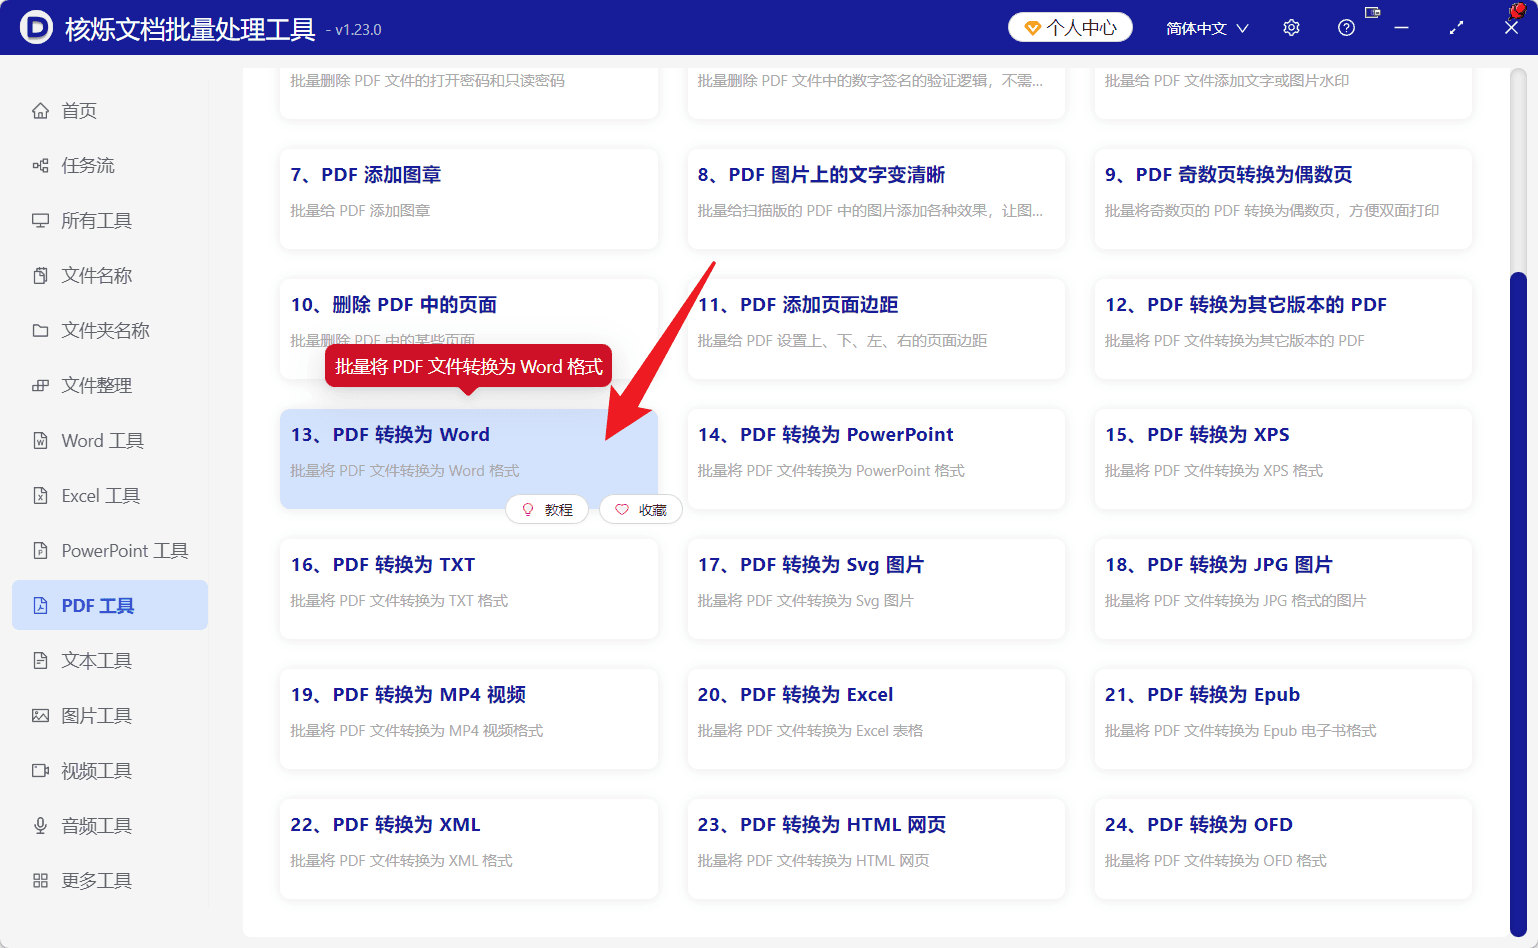
Task: Click the 教程 tutorial button
Action: (549, 510)
